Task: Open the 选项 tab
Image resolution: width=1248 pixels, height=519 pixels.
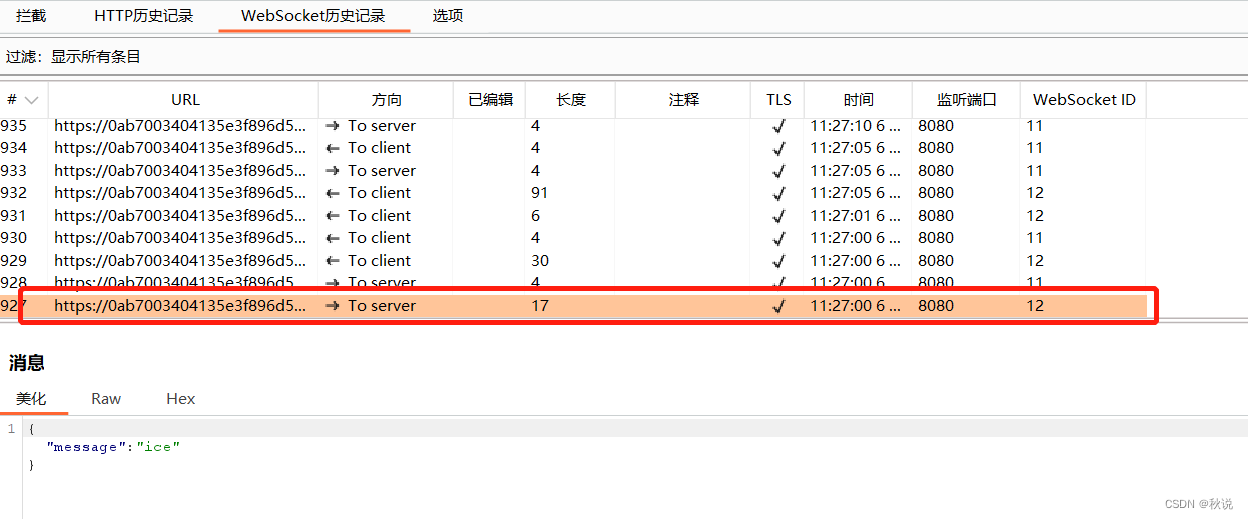Action: [x=448, y=16]
